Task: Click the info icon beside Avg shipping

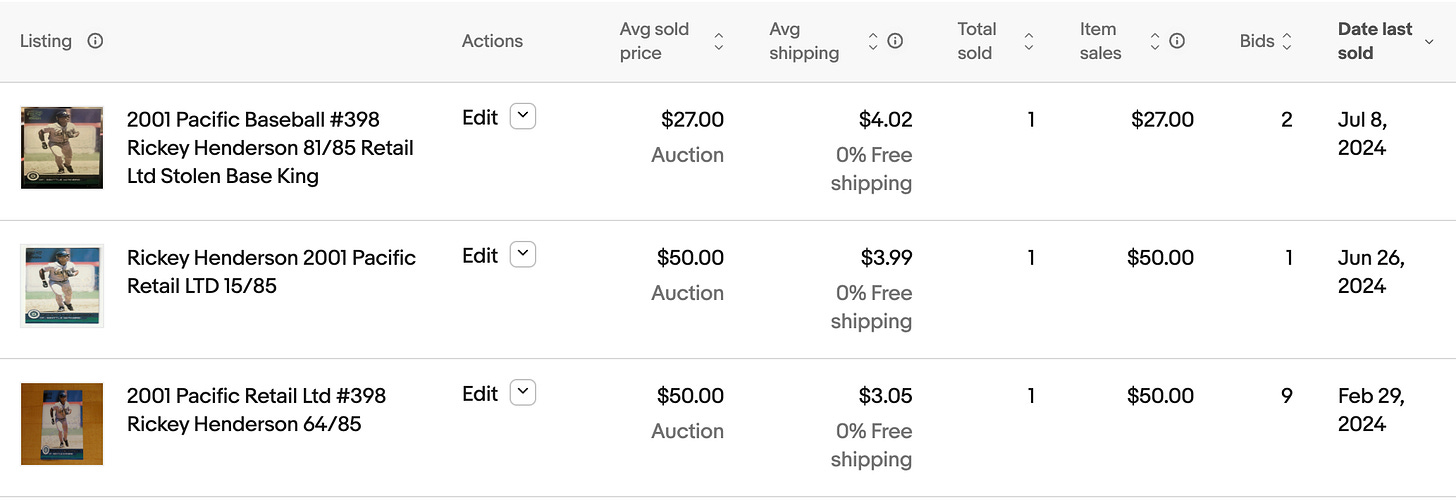Action: coord(896,41)
